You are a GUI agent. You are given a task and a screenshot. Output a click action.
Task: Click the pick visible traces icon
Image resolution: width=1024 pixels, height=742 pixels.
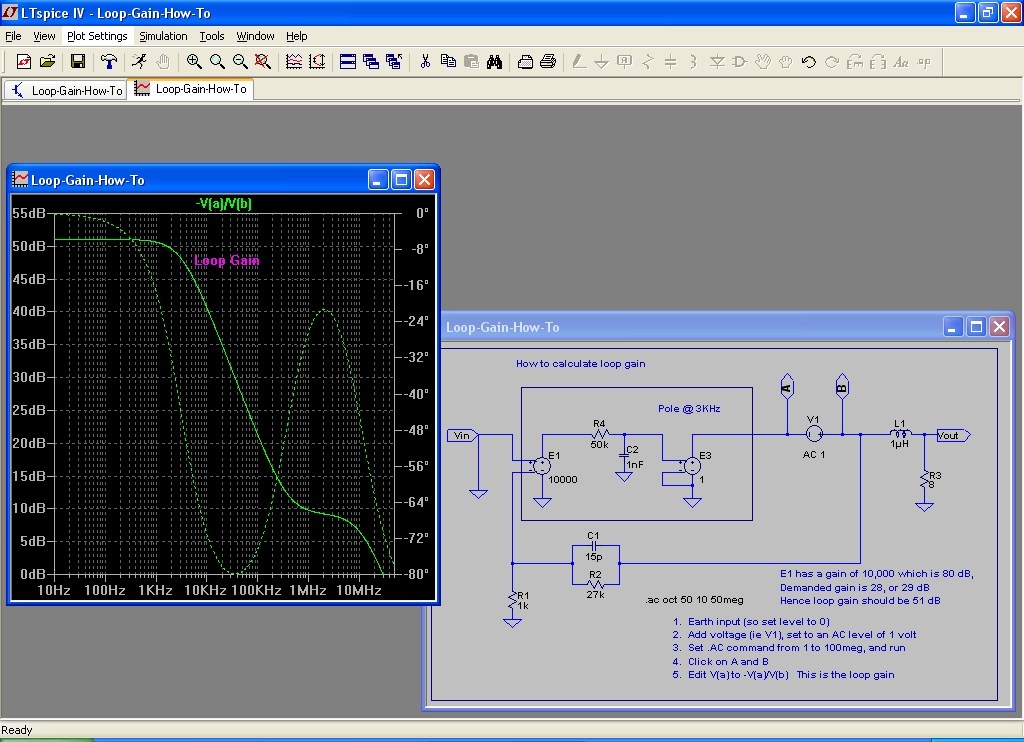click(294, 61)
